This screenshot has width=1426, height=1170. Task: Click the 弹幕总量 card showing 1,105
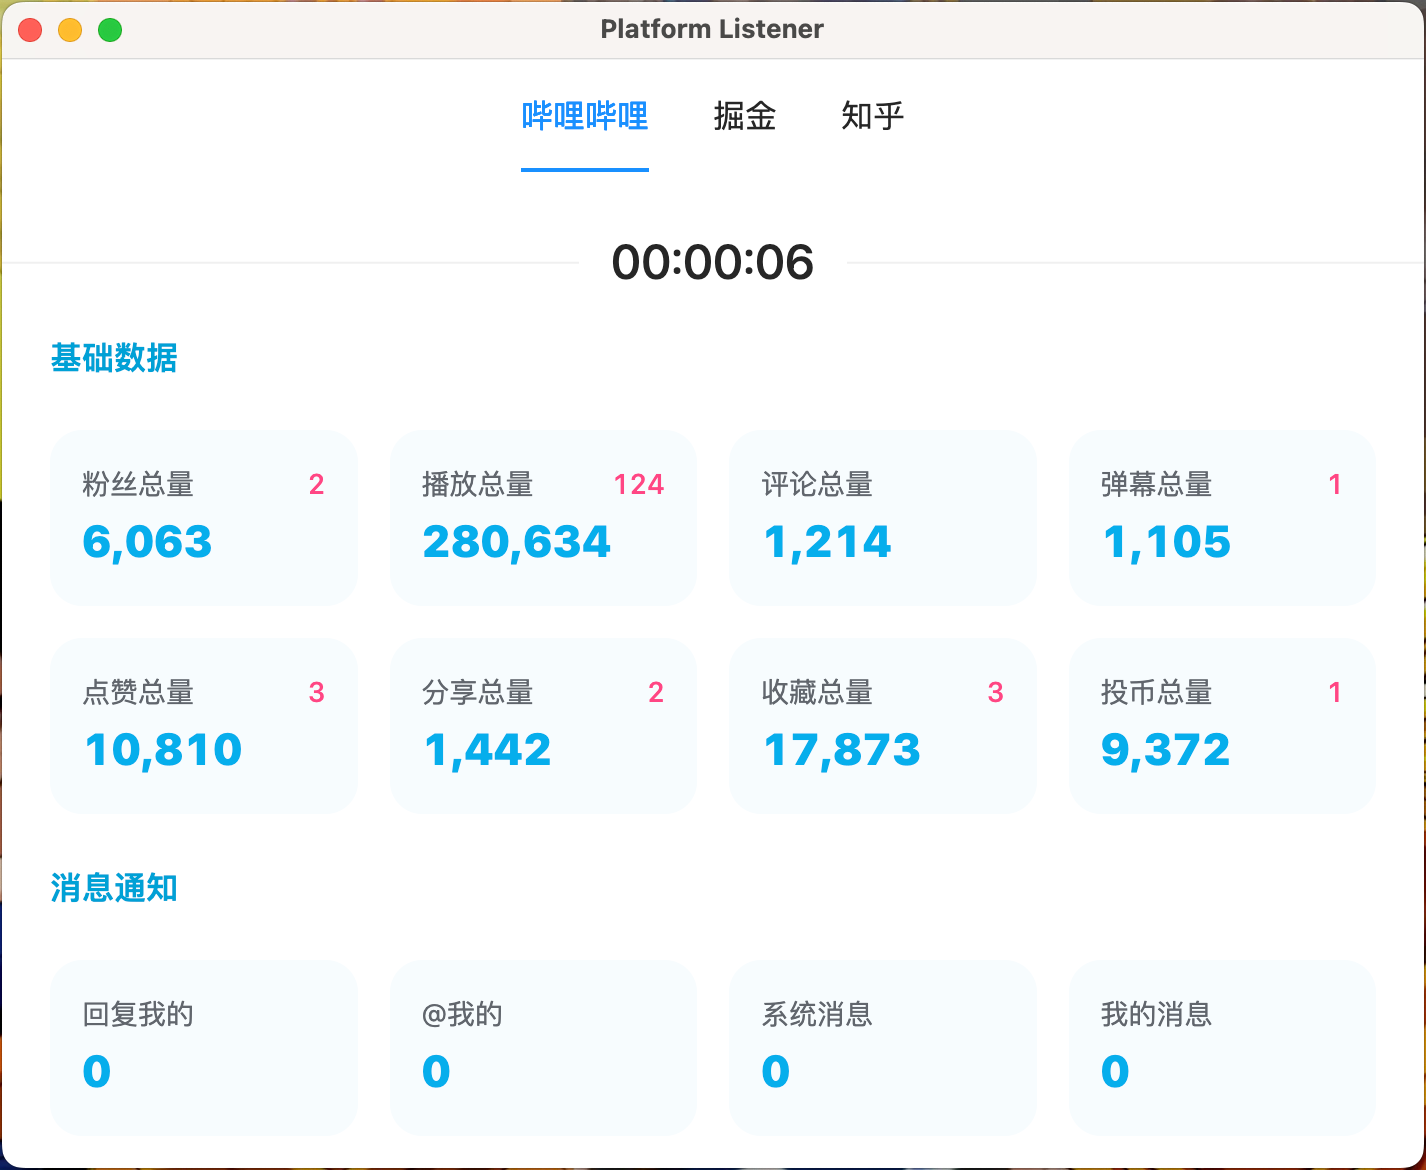[x=1222, y=518]
